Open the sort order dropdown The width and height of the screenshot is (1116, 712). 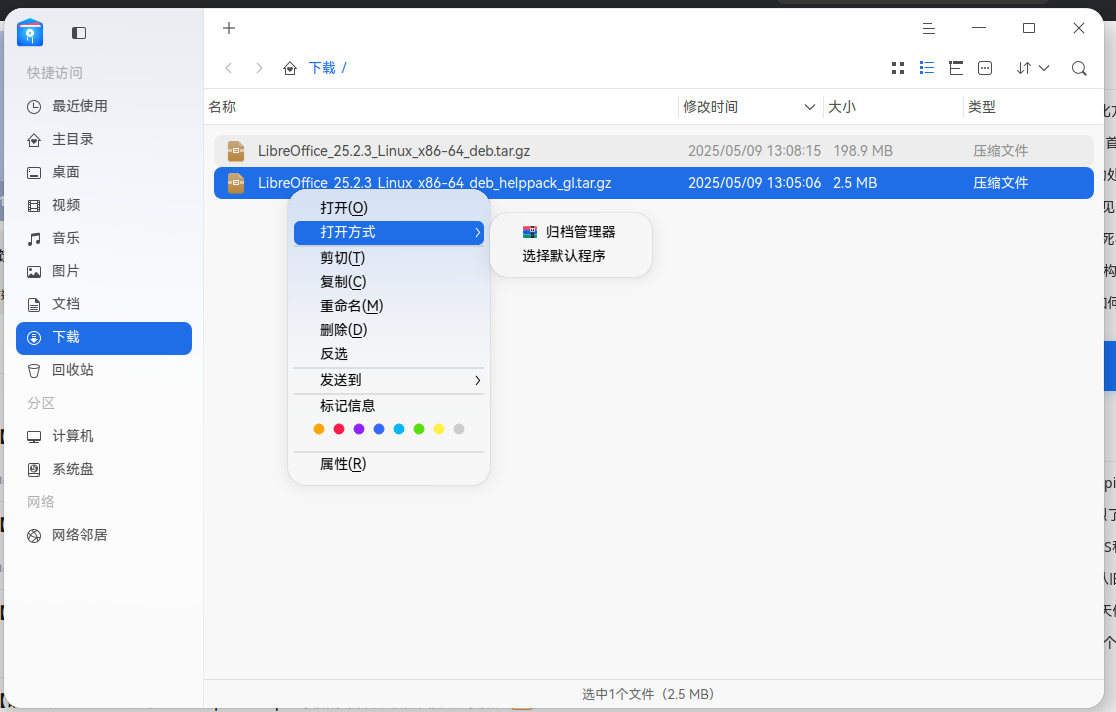(1033, 68)
